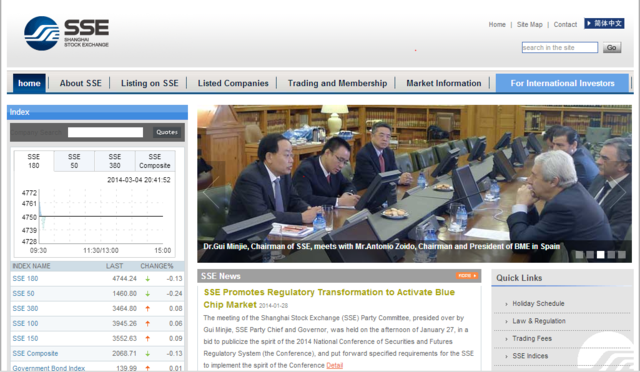Open the Site Map link
The width and height of the screenshot is (640, 372).
(x=529, y=25)
